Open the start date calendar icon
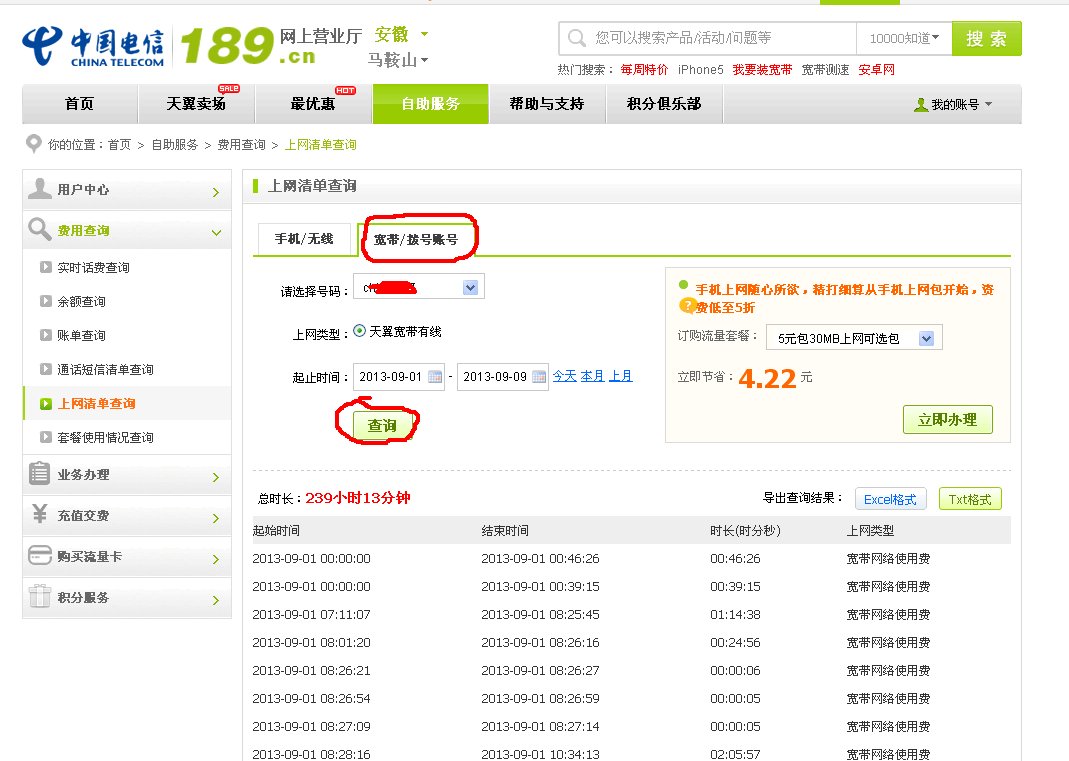Screen dimensions: 1069x761 [435, 377]
